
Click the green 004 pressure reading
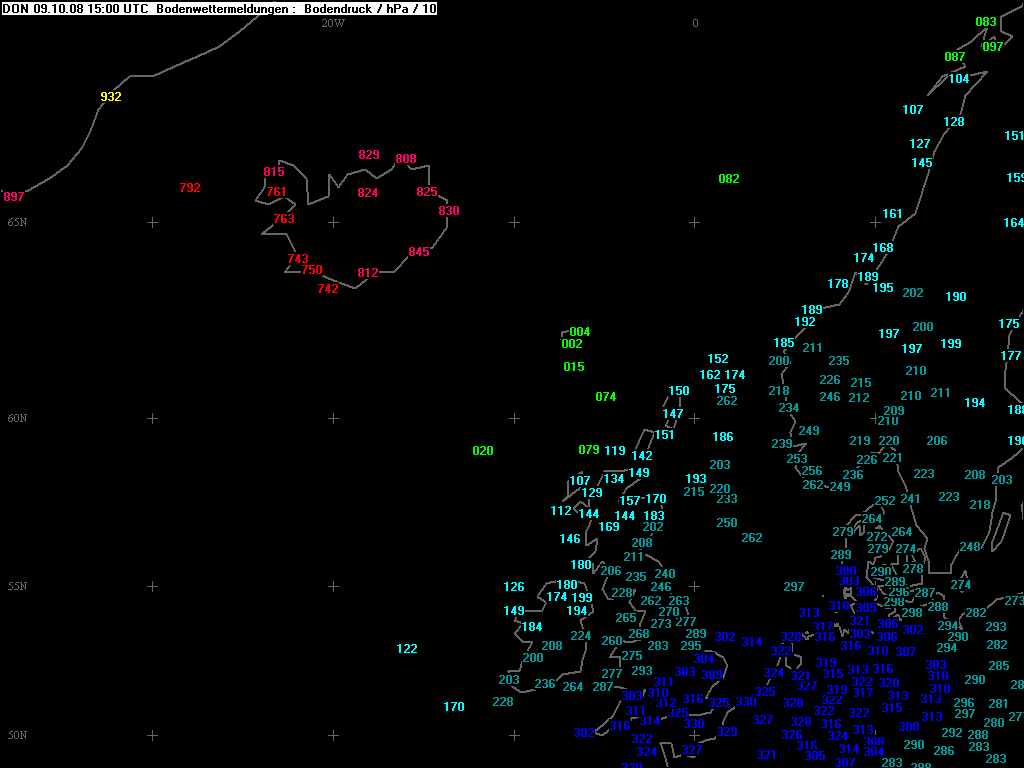pyautogui.click(x=580, y=332)
